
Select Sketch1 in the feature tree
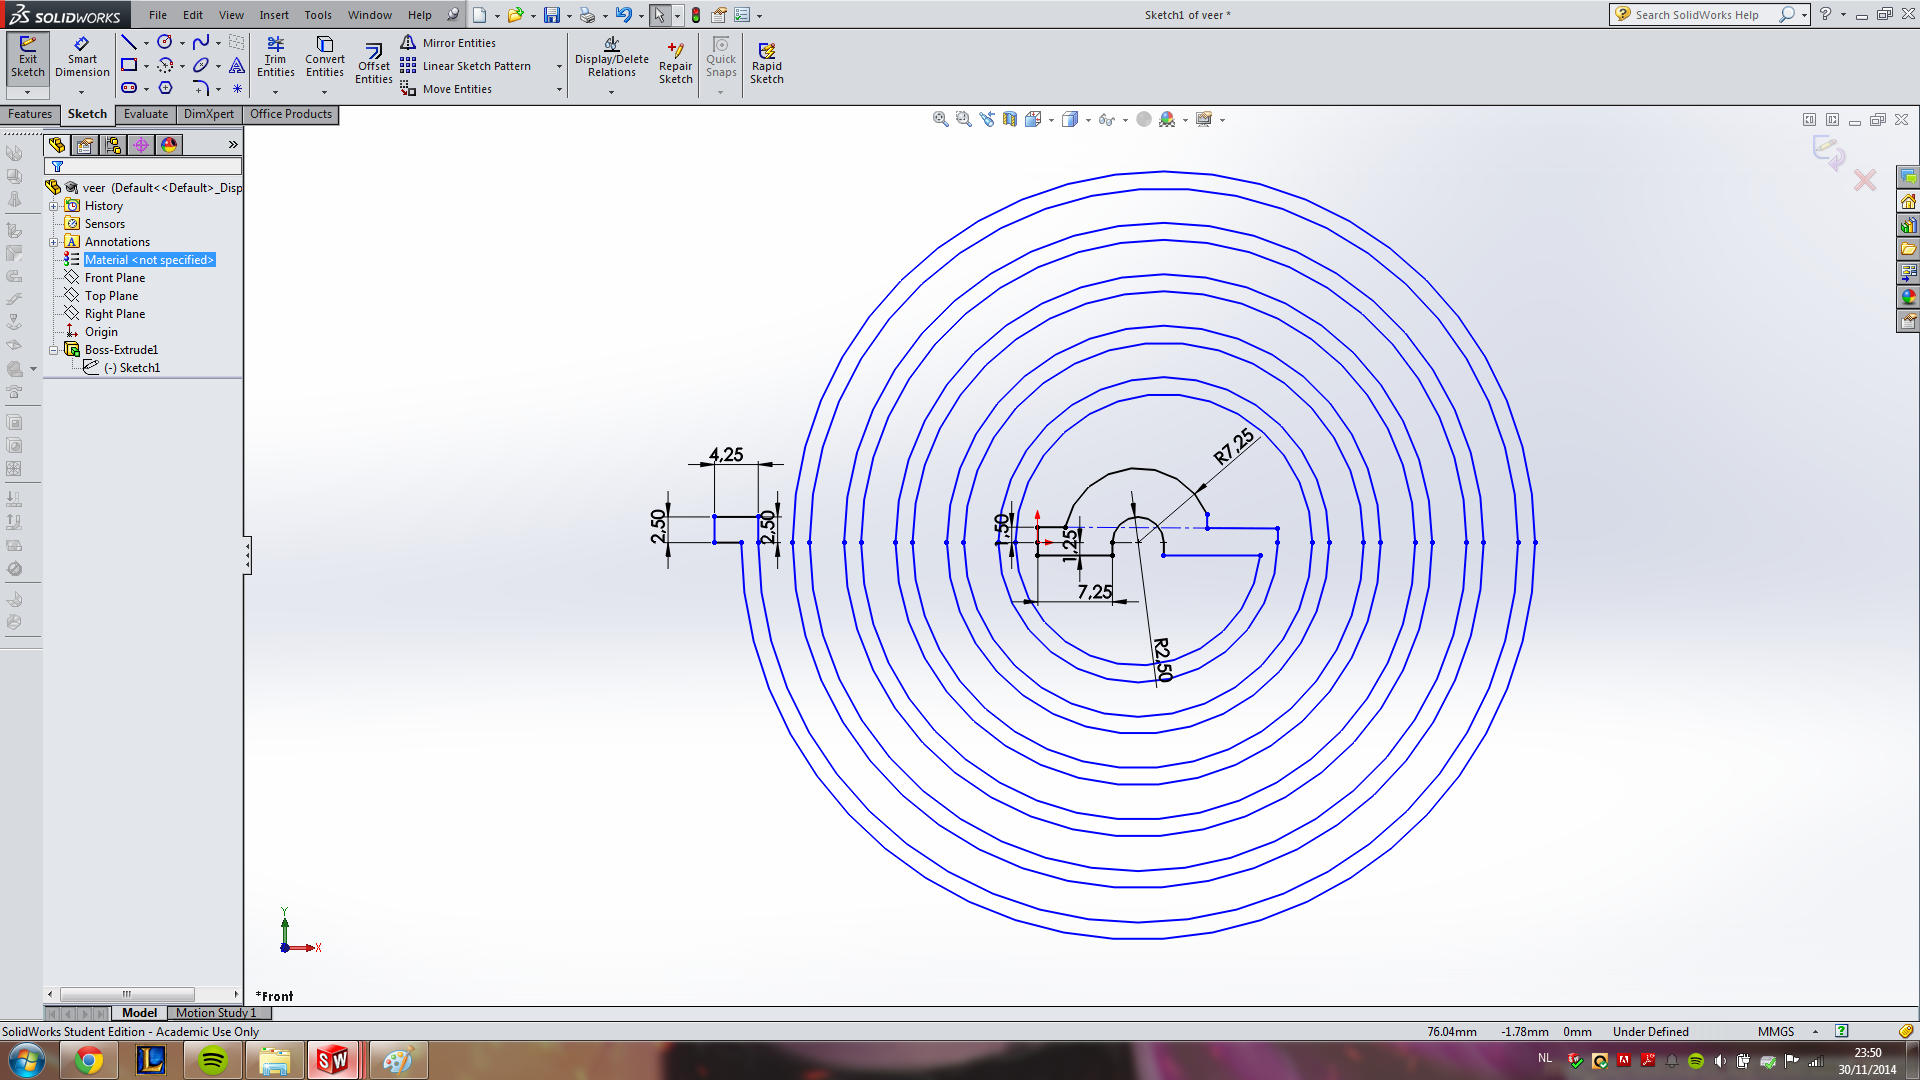pyautogui.click(x=139, y=368)
